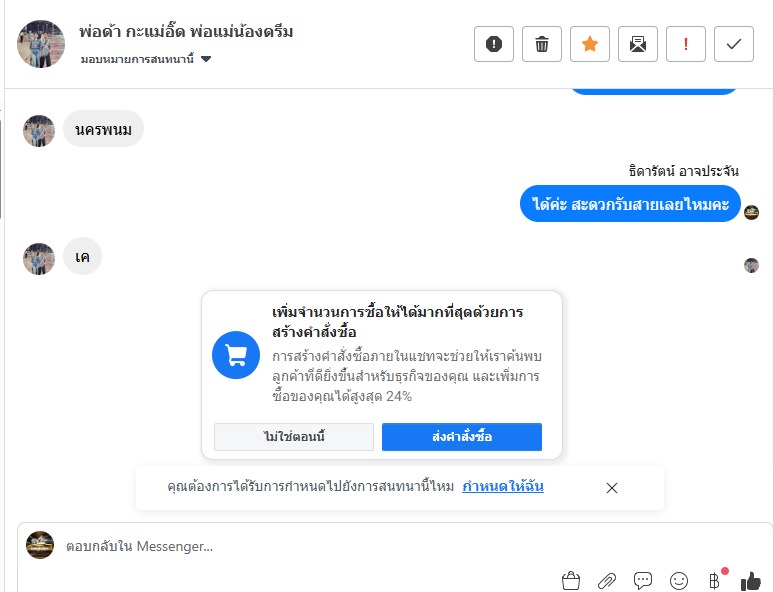Dismiss the order prompt with ไม่ใช่ตอนนี้
This screenshot has width=773, height=592.
294,437
